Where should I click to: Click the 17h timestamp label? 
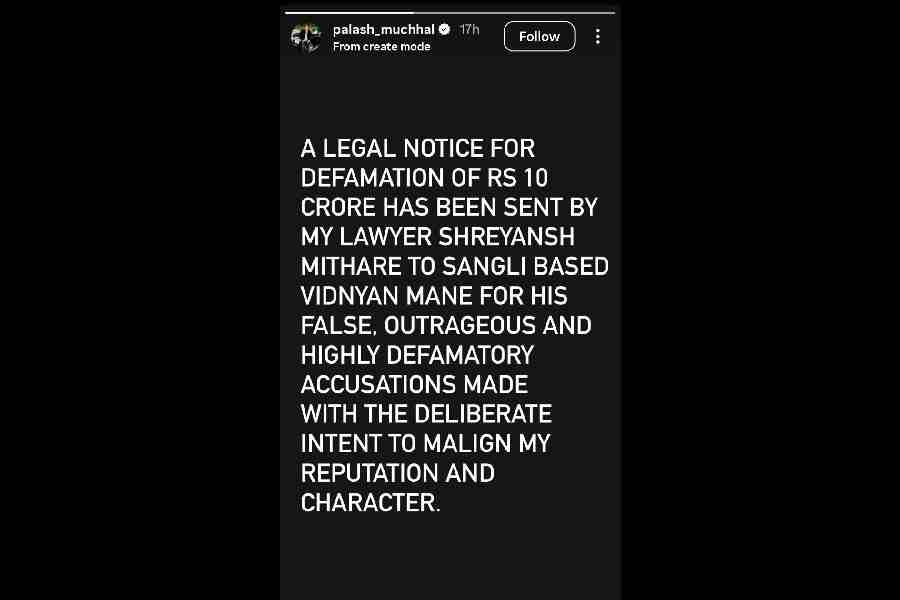pyautogui.click(x=469, y=30)
